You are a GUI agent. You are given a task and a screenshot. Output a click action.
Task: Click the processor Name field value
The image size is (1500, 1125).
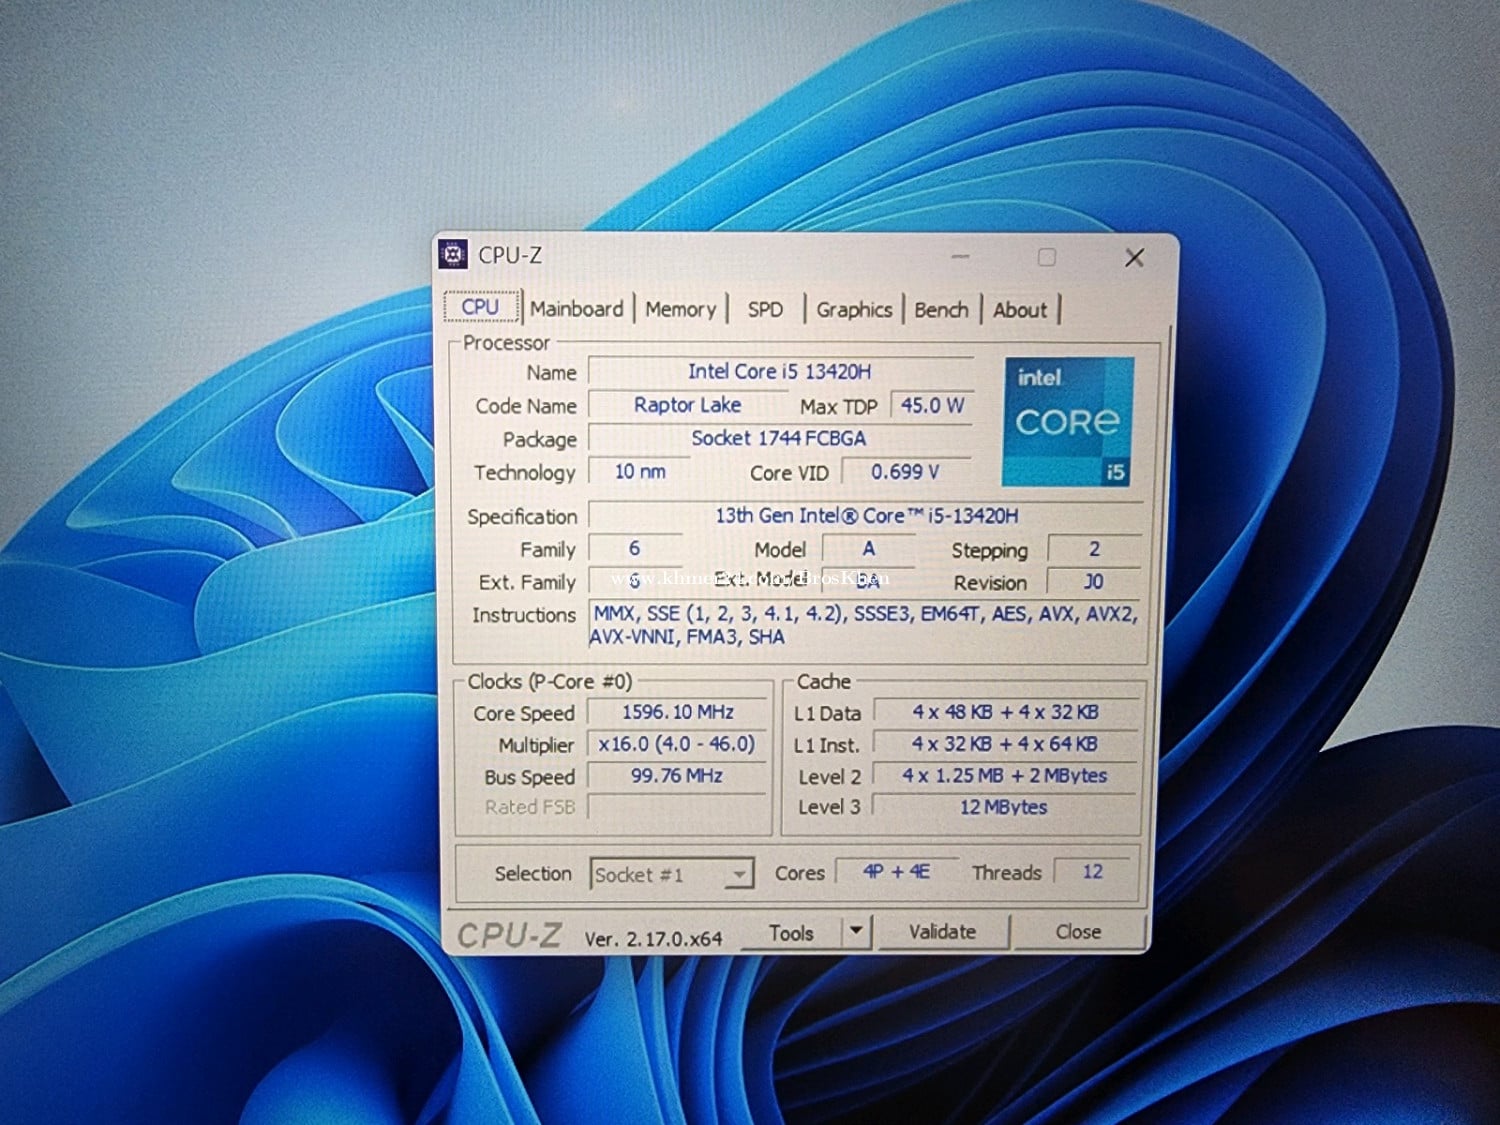point(779,372)
